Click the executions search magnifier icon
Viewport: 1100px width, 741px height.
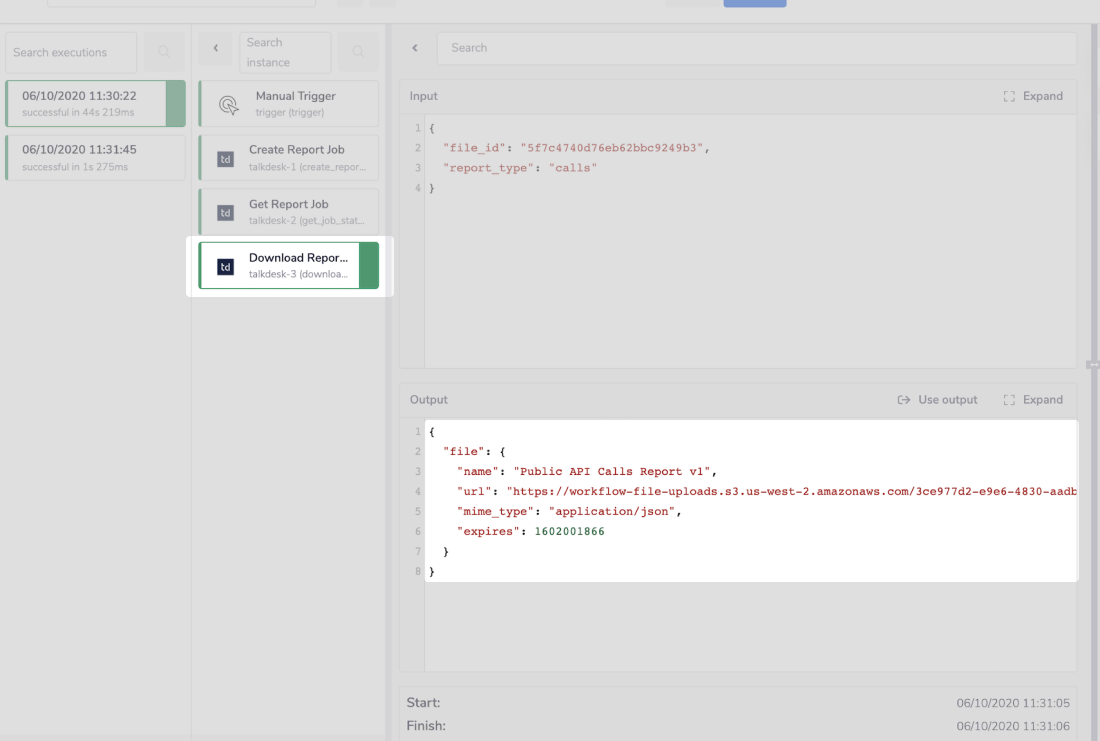tap(163, 51)
